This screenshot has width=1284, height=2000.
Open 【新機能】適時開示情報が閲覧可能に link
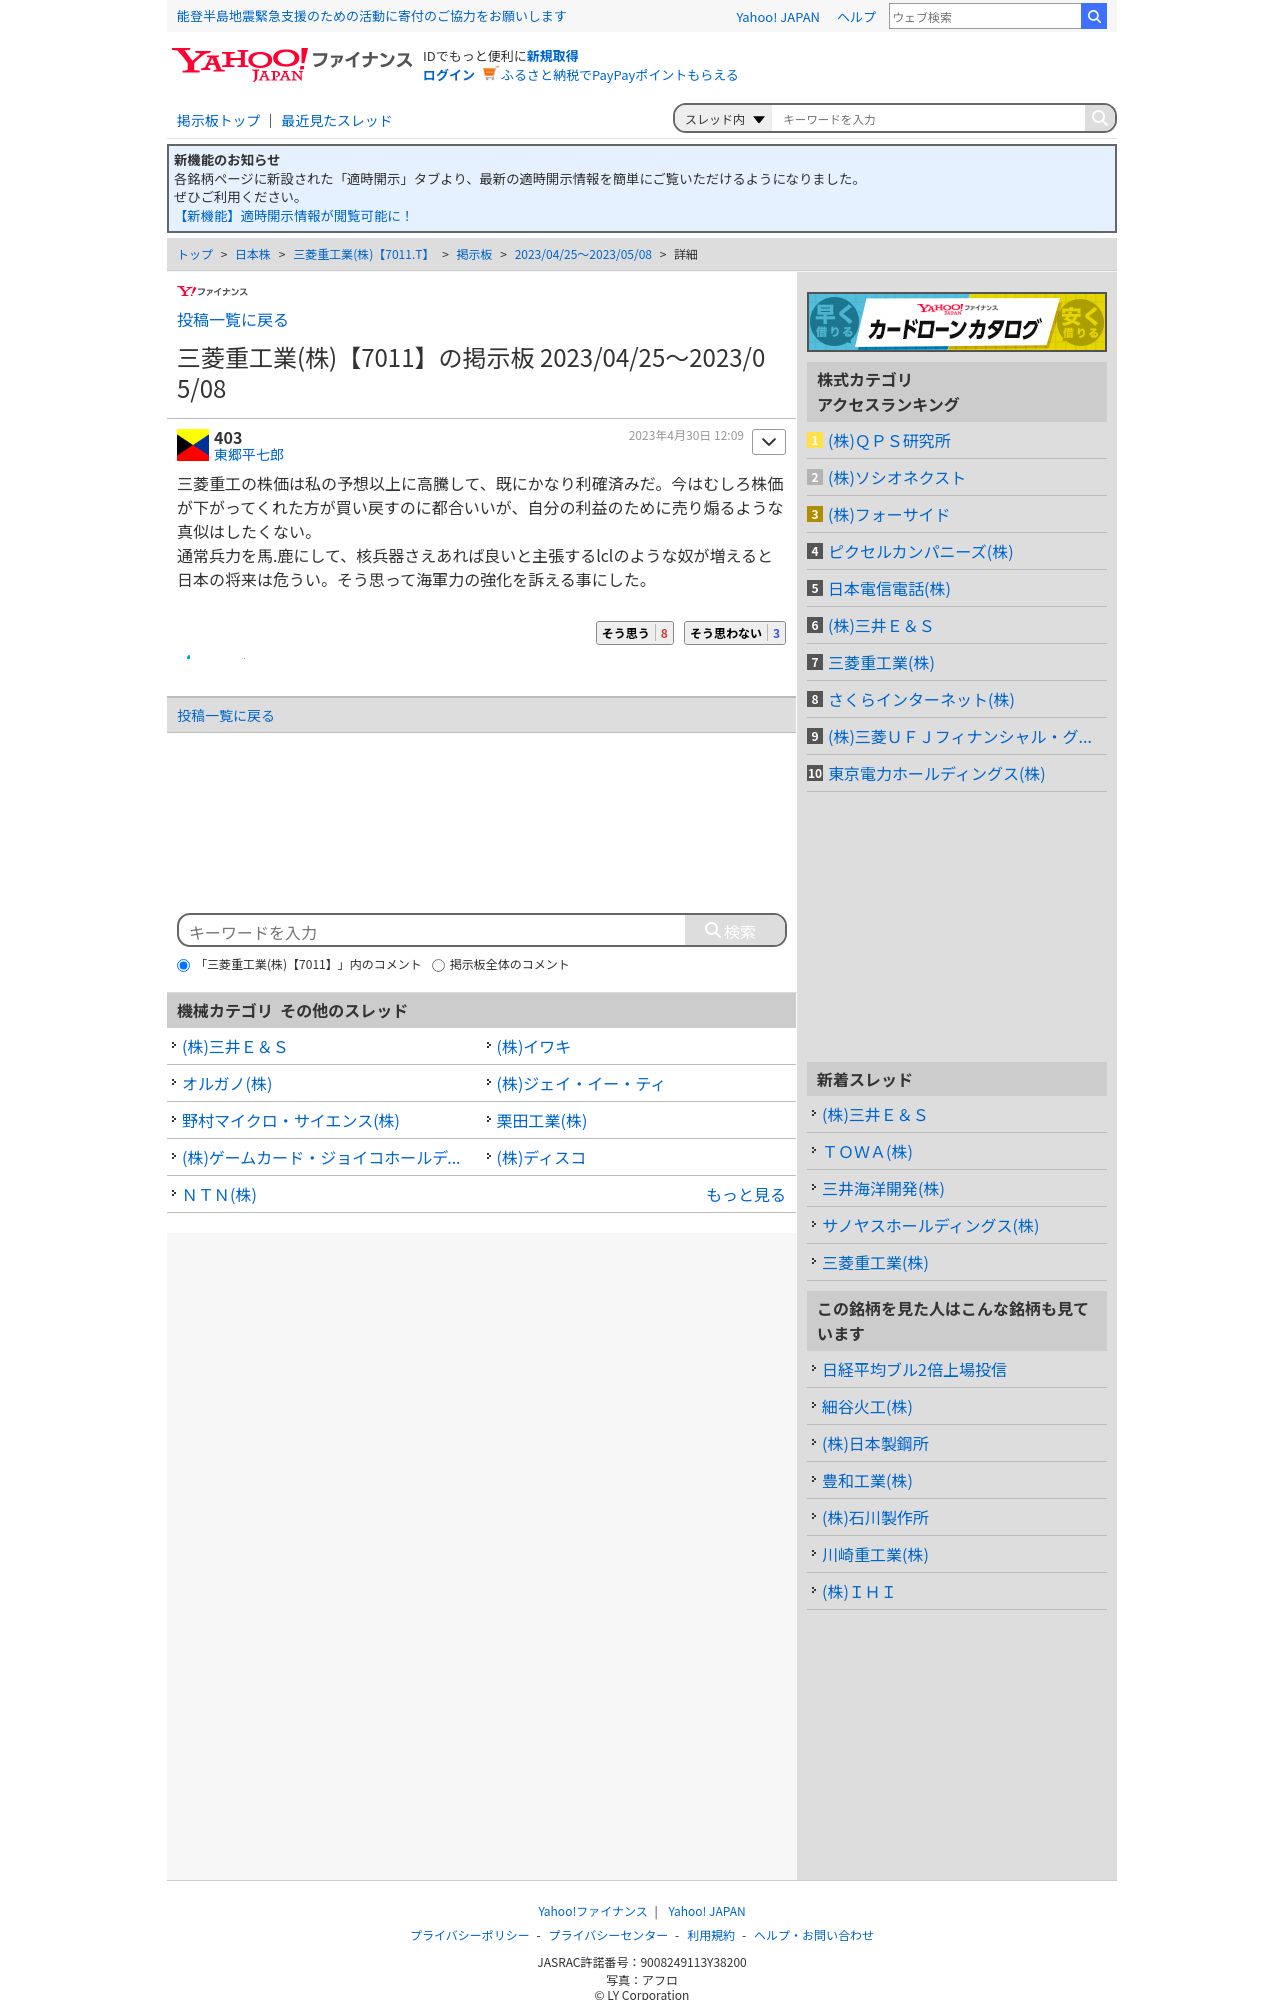[293, 216]
